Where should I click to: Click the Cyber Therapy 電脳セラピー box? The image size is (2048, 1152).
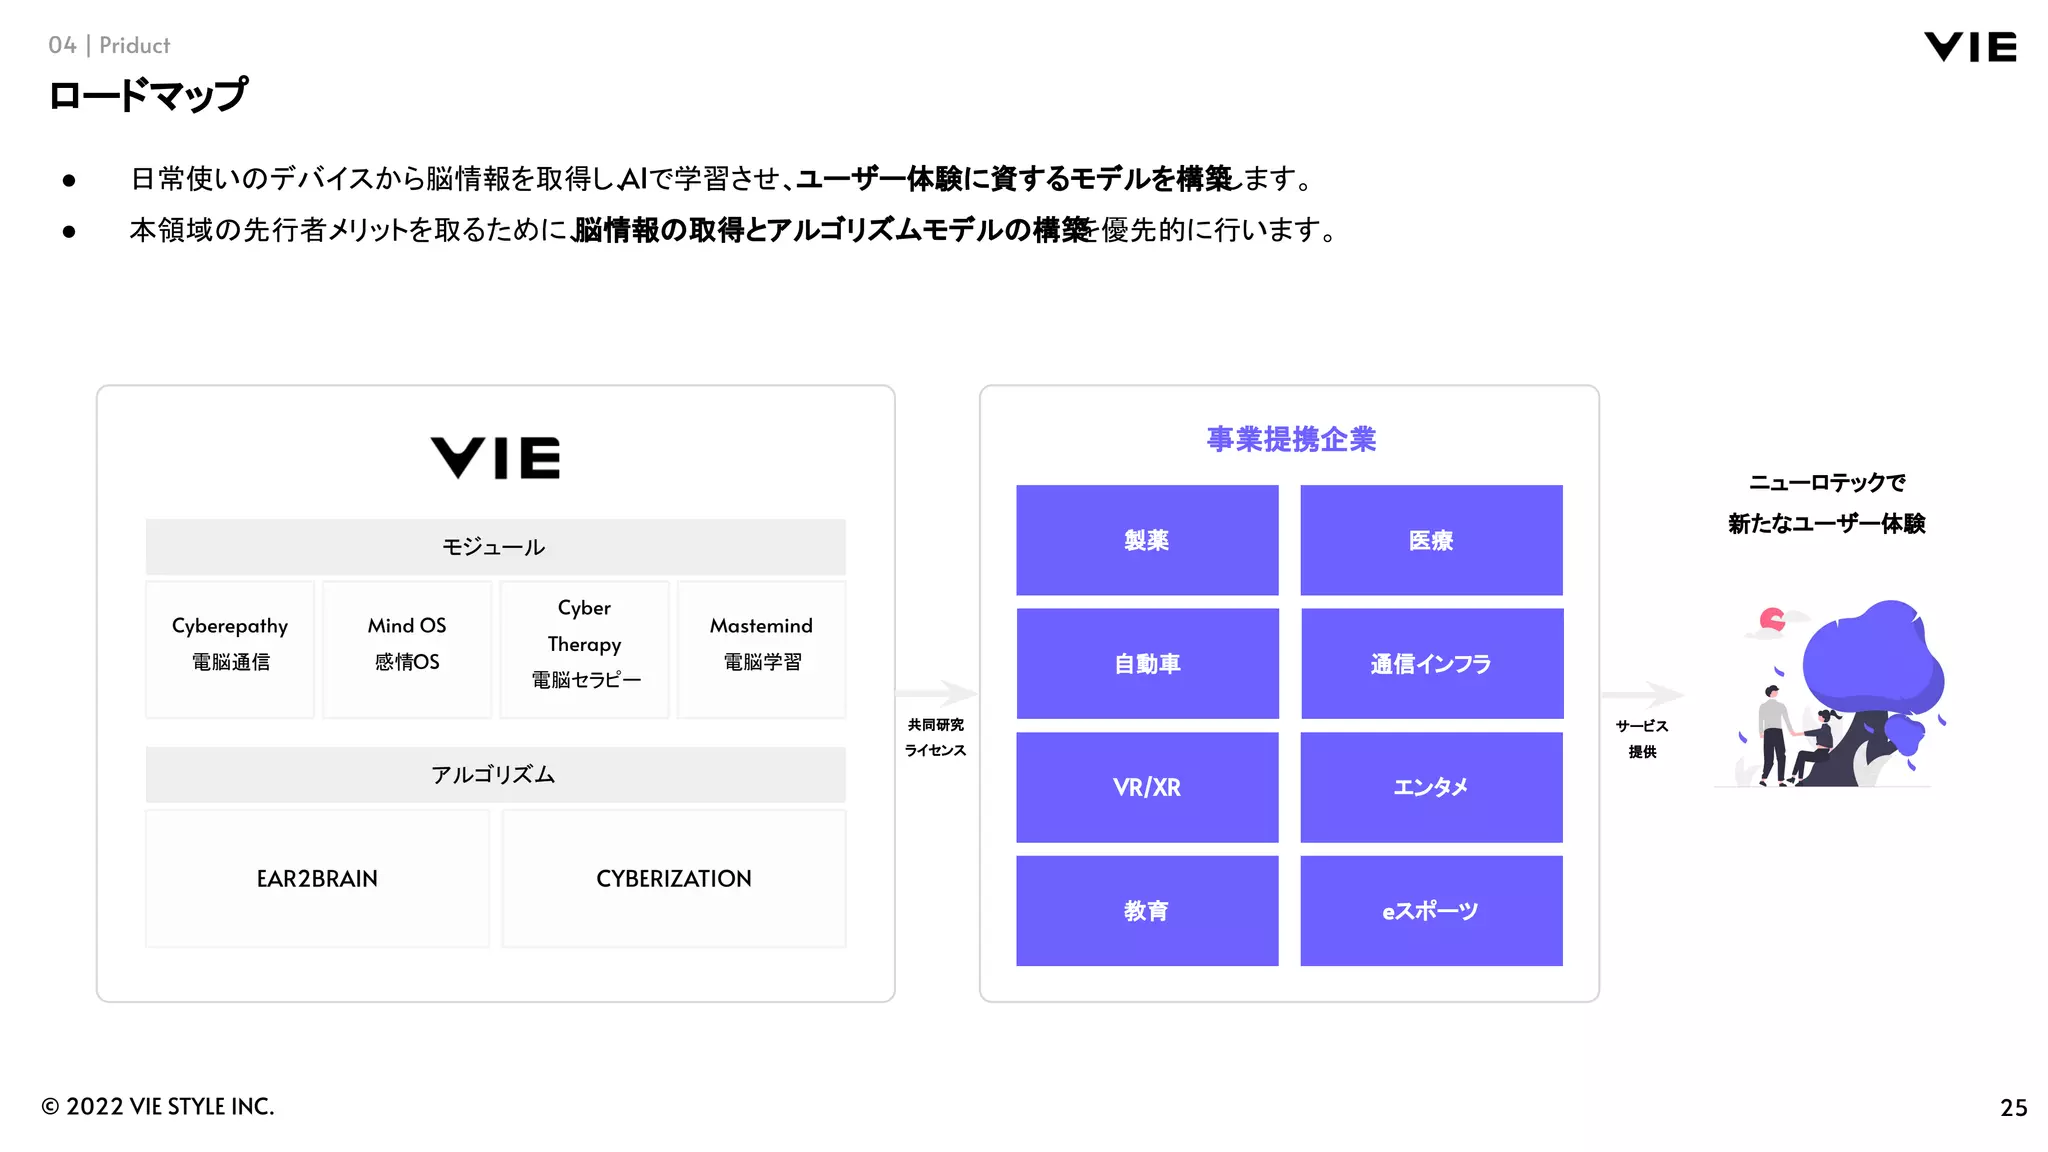point(585,649)
